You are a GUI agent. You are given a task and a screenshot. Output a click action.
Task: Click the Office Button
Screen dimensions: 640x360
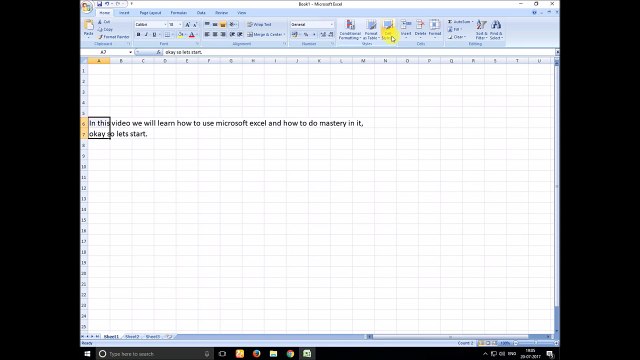[x=87, y=8]
